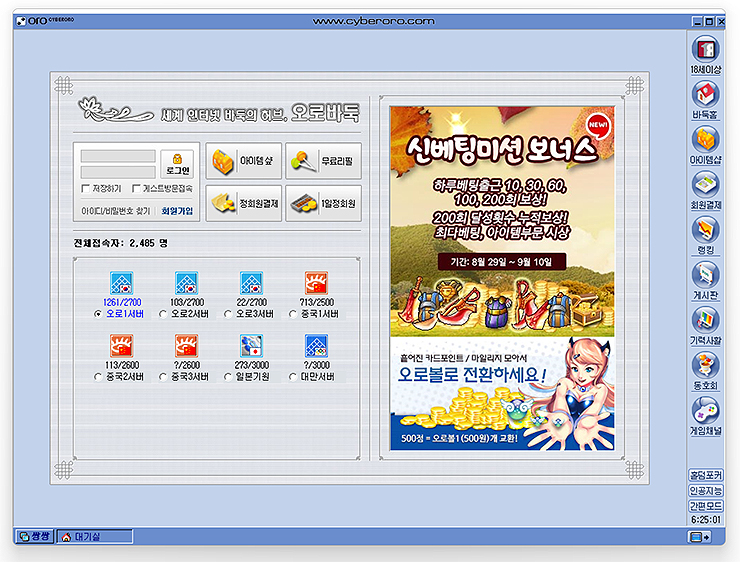740x562 pixels.
Task: Click the 인공지능 button
Action: (706, 491)
